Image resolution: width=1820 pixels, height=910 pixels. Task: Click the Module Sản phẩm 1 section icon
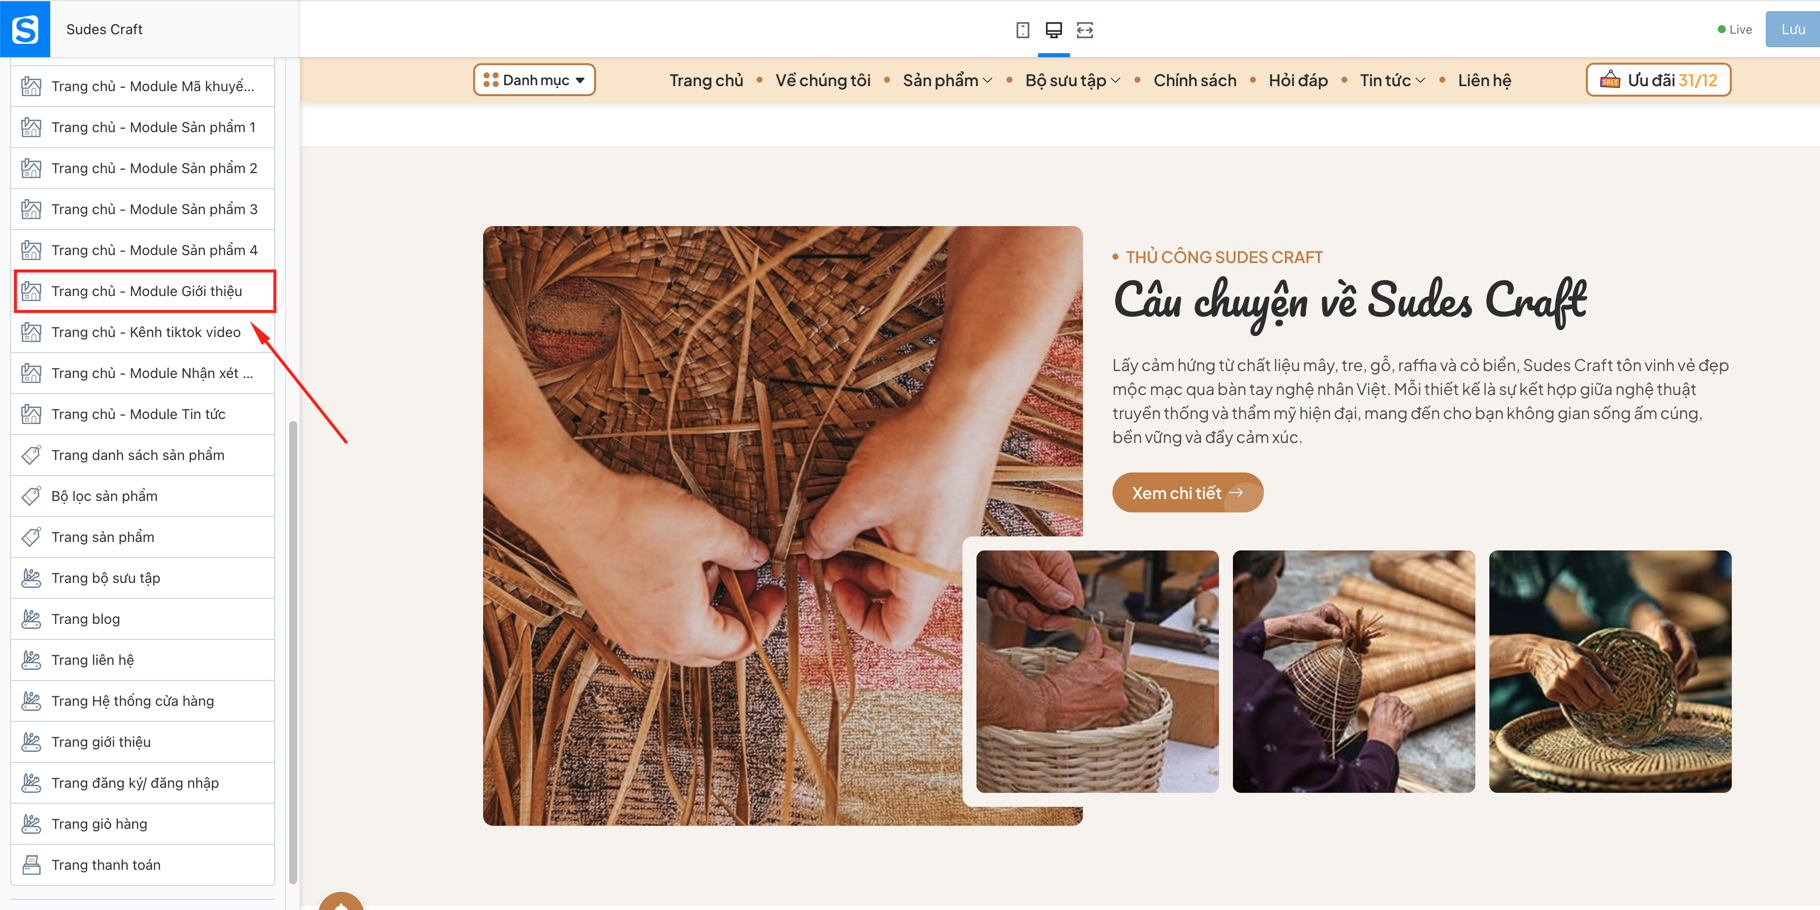coord(32,127)
